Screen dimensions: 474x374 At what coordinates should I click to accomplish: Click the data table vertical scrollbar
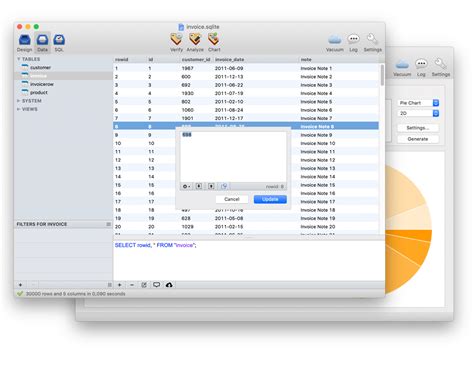pos(382,75)
